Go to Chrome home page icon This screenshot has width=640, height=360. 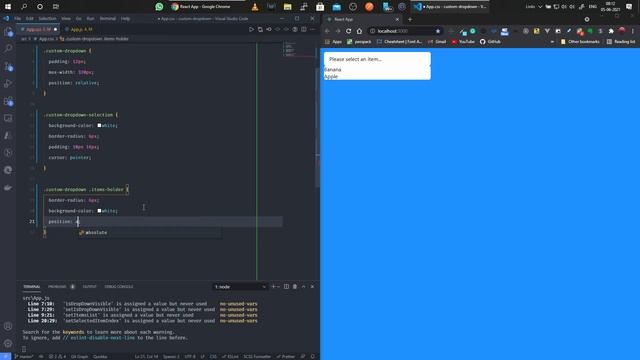359,31
